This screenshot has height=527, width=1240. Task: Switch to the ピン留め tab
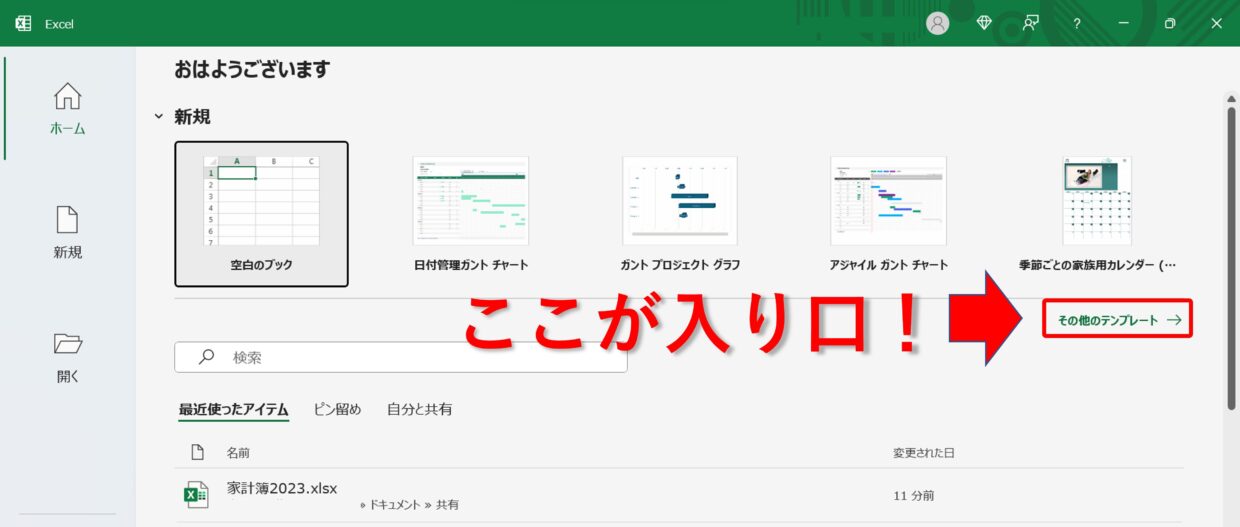pyautogui.click(x=337, y=409)
